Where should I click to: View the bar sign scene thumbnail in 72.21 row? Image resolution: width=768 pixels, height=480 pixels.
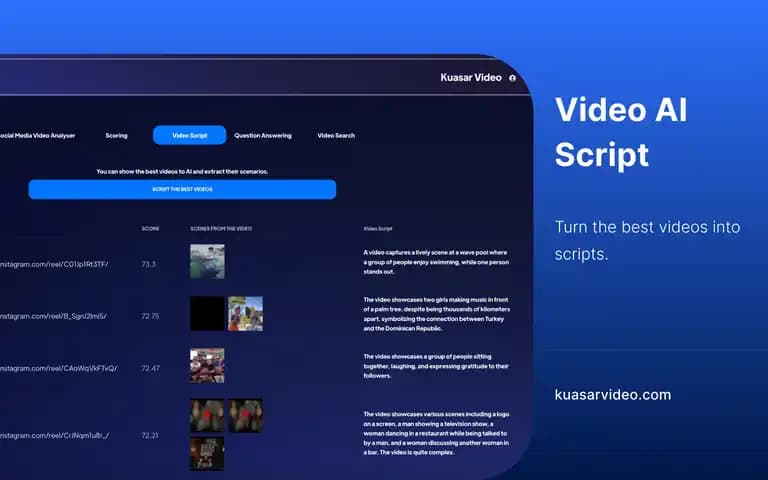[207, 453]
